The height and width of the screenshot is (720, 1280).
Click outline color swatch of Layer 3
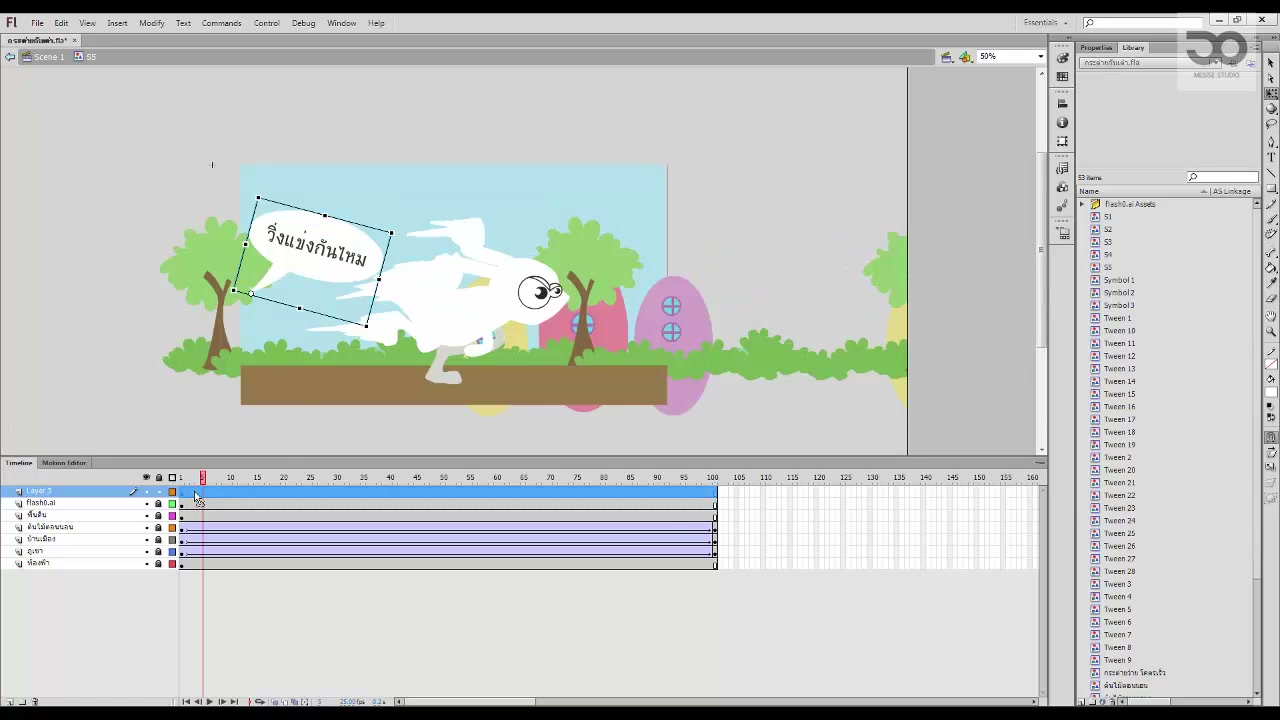pos(172,491)
